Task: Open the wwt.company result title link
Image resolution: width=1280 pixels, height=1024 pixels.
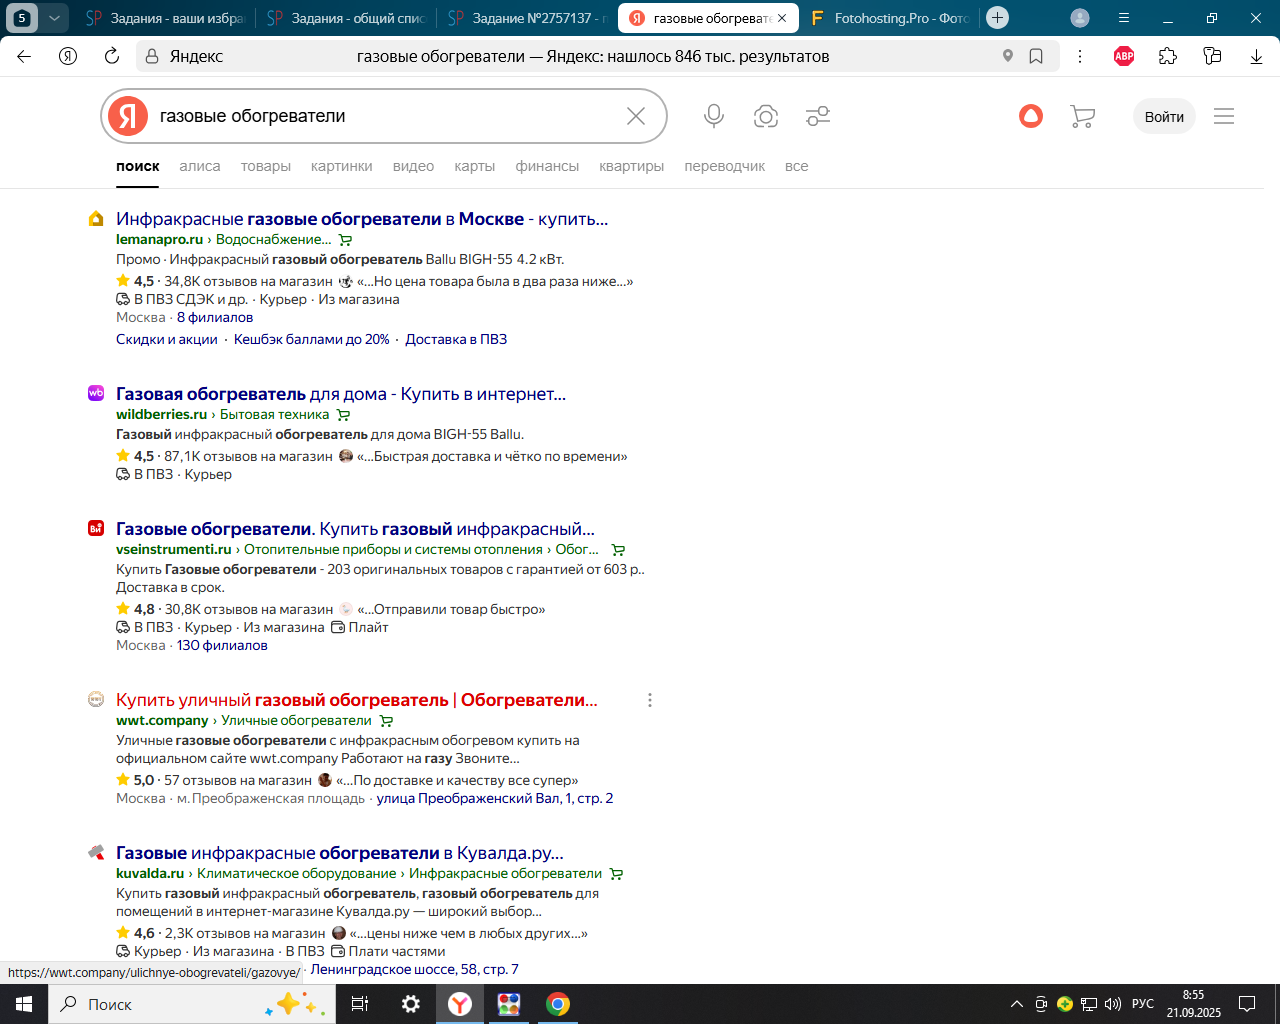Action: point(357,700)
